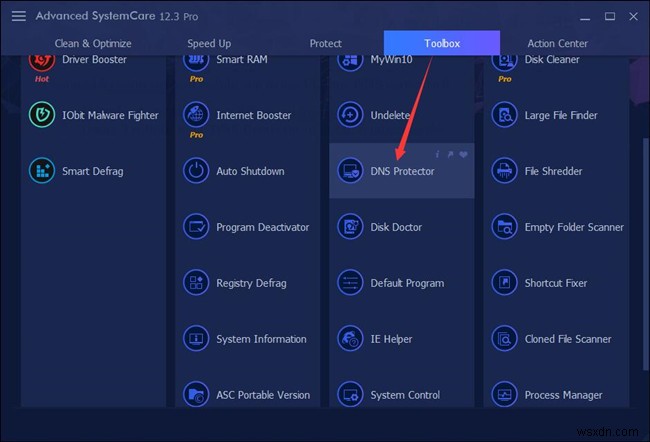
Task: Click the MyWin10 icon
Action: pos(350,63)
